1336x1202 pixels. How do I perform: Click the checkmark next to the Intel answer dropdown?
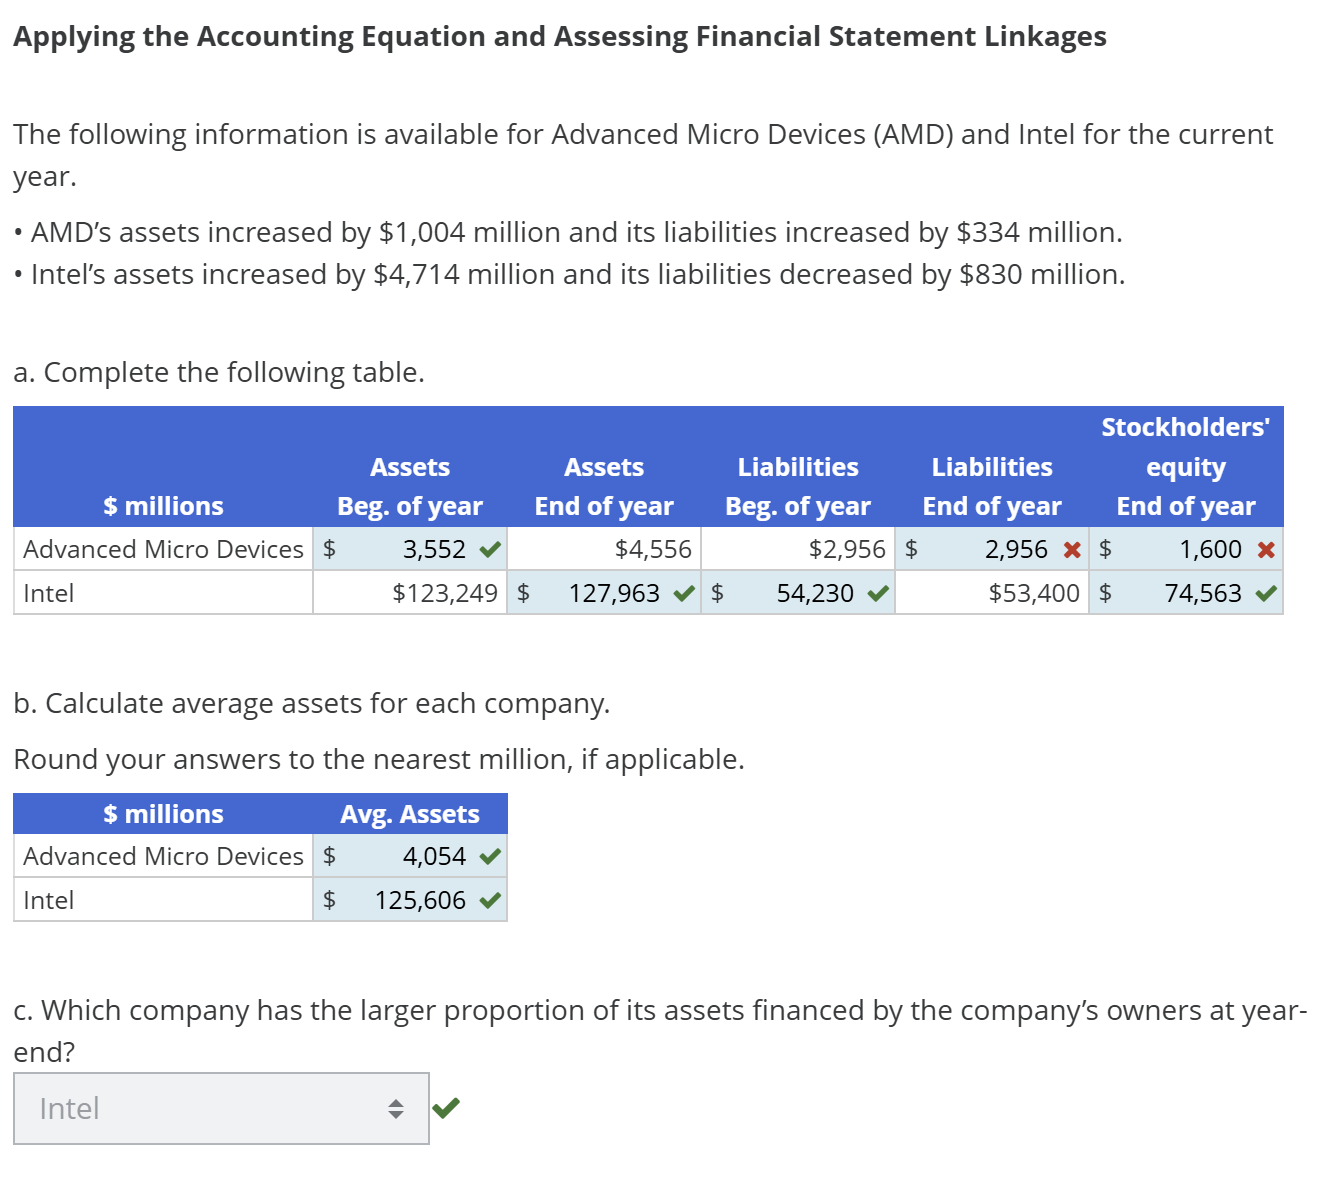(x=446, y=1106)
